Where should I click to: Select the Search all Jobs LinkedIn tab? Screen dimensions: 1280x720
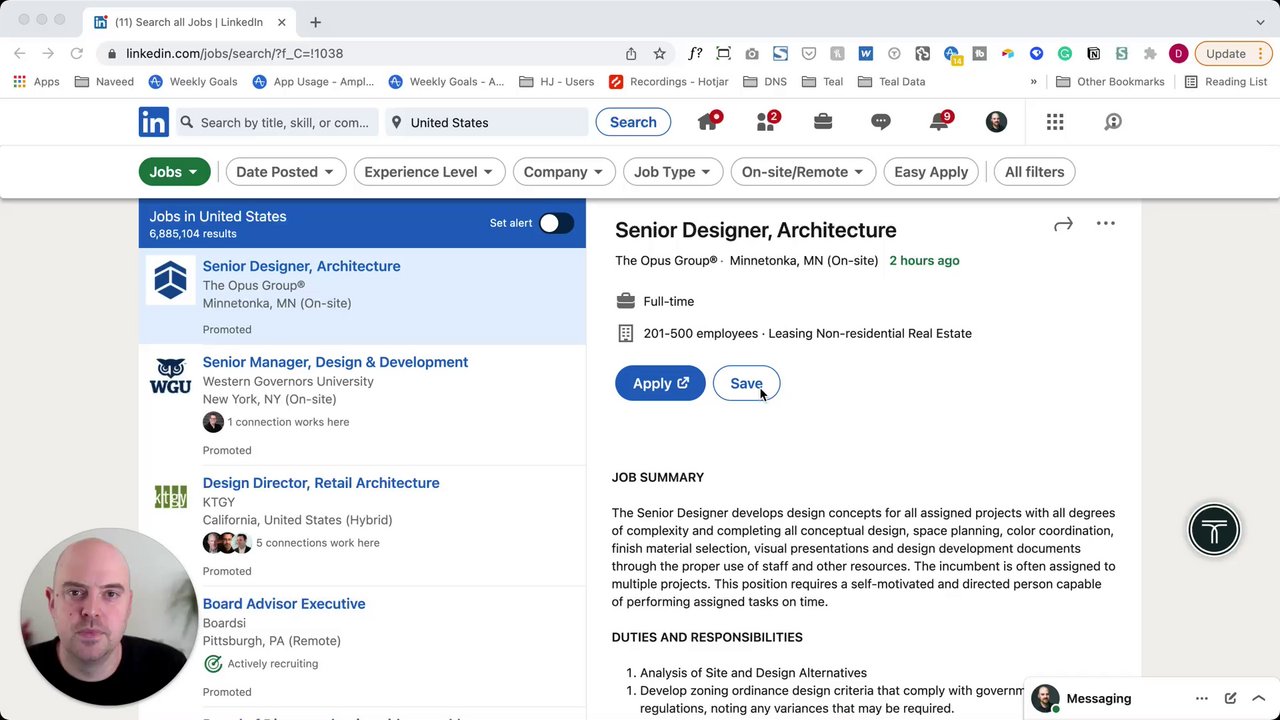coord(189,22)
